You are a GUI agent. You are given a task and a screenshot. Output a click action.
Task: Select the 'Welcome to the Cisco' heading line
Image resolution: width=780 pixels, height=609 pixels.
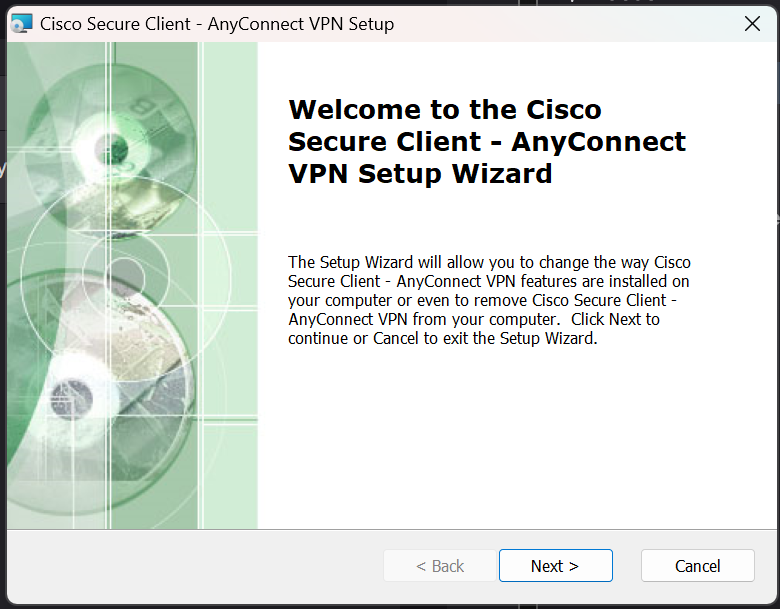[x=445, y=109]
